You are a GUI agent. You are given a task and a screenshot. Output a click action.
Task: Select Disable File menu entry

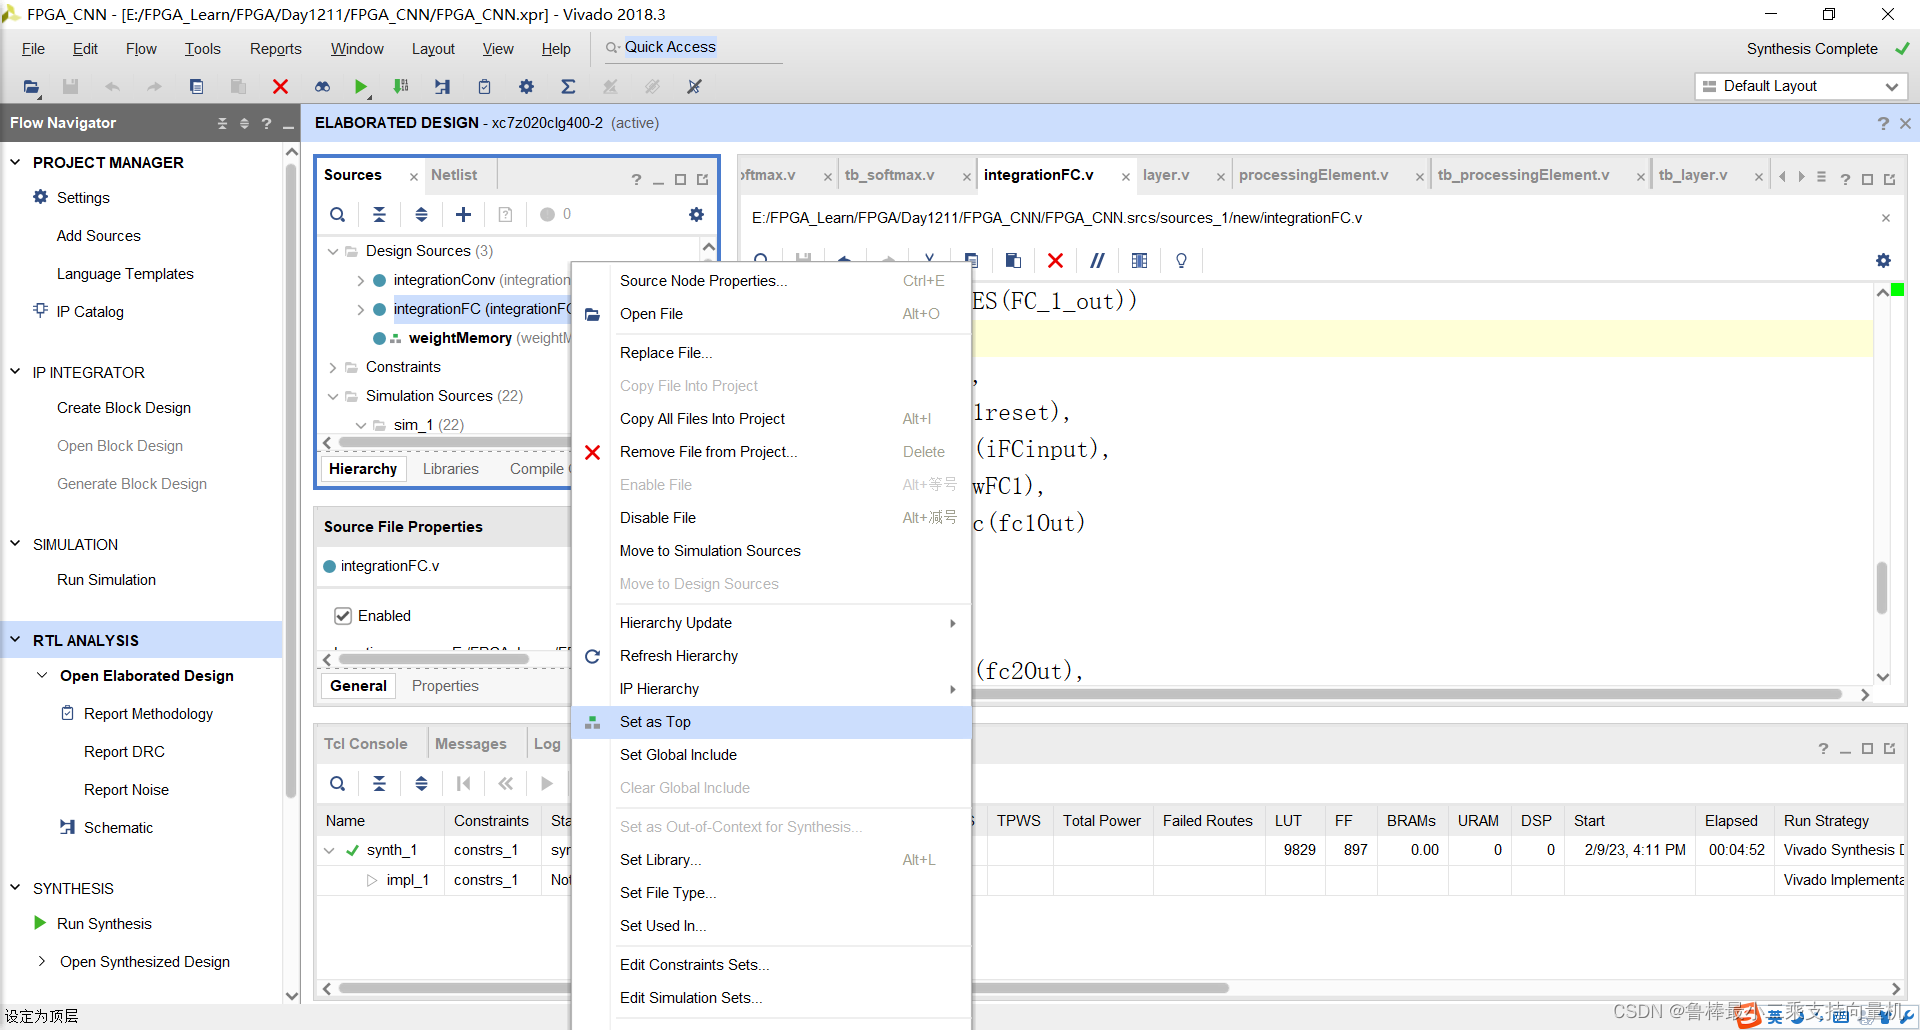(x=771, y=518)
